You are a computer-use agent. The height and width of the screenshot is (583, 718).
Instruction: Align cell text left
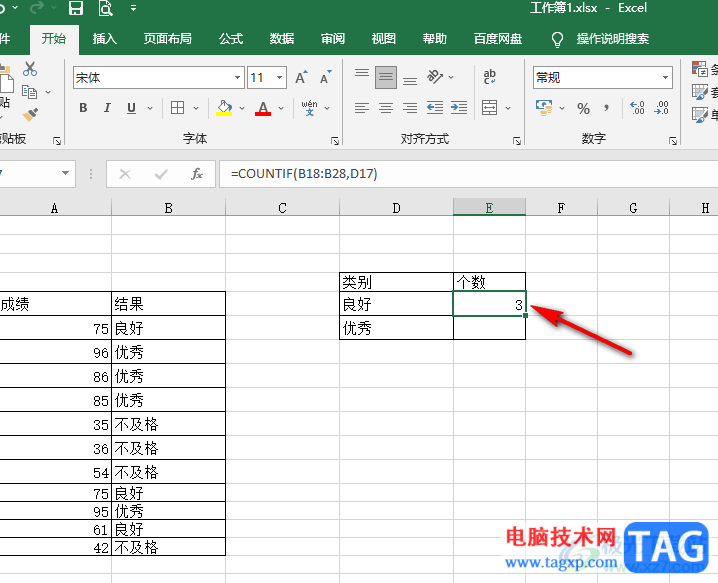362,108
